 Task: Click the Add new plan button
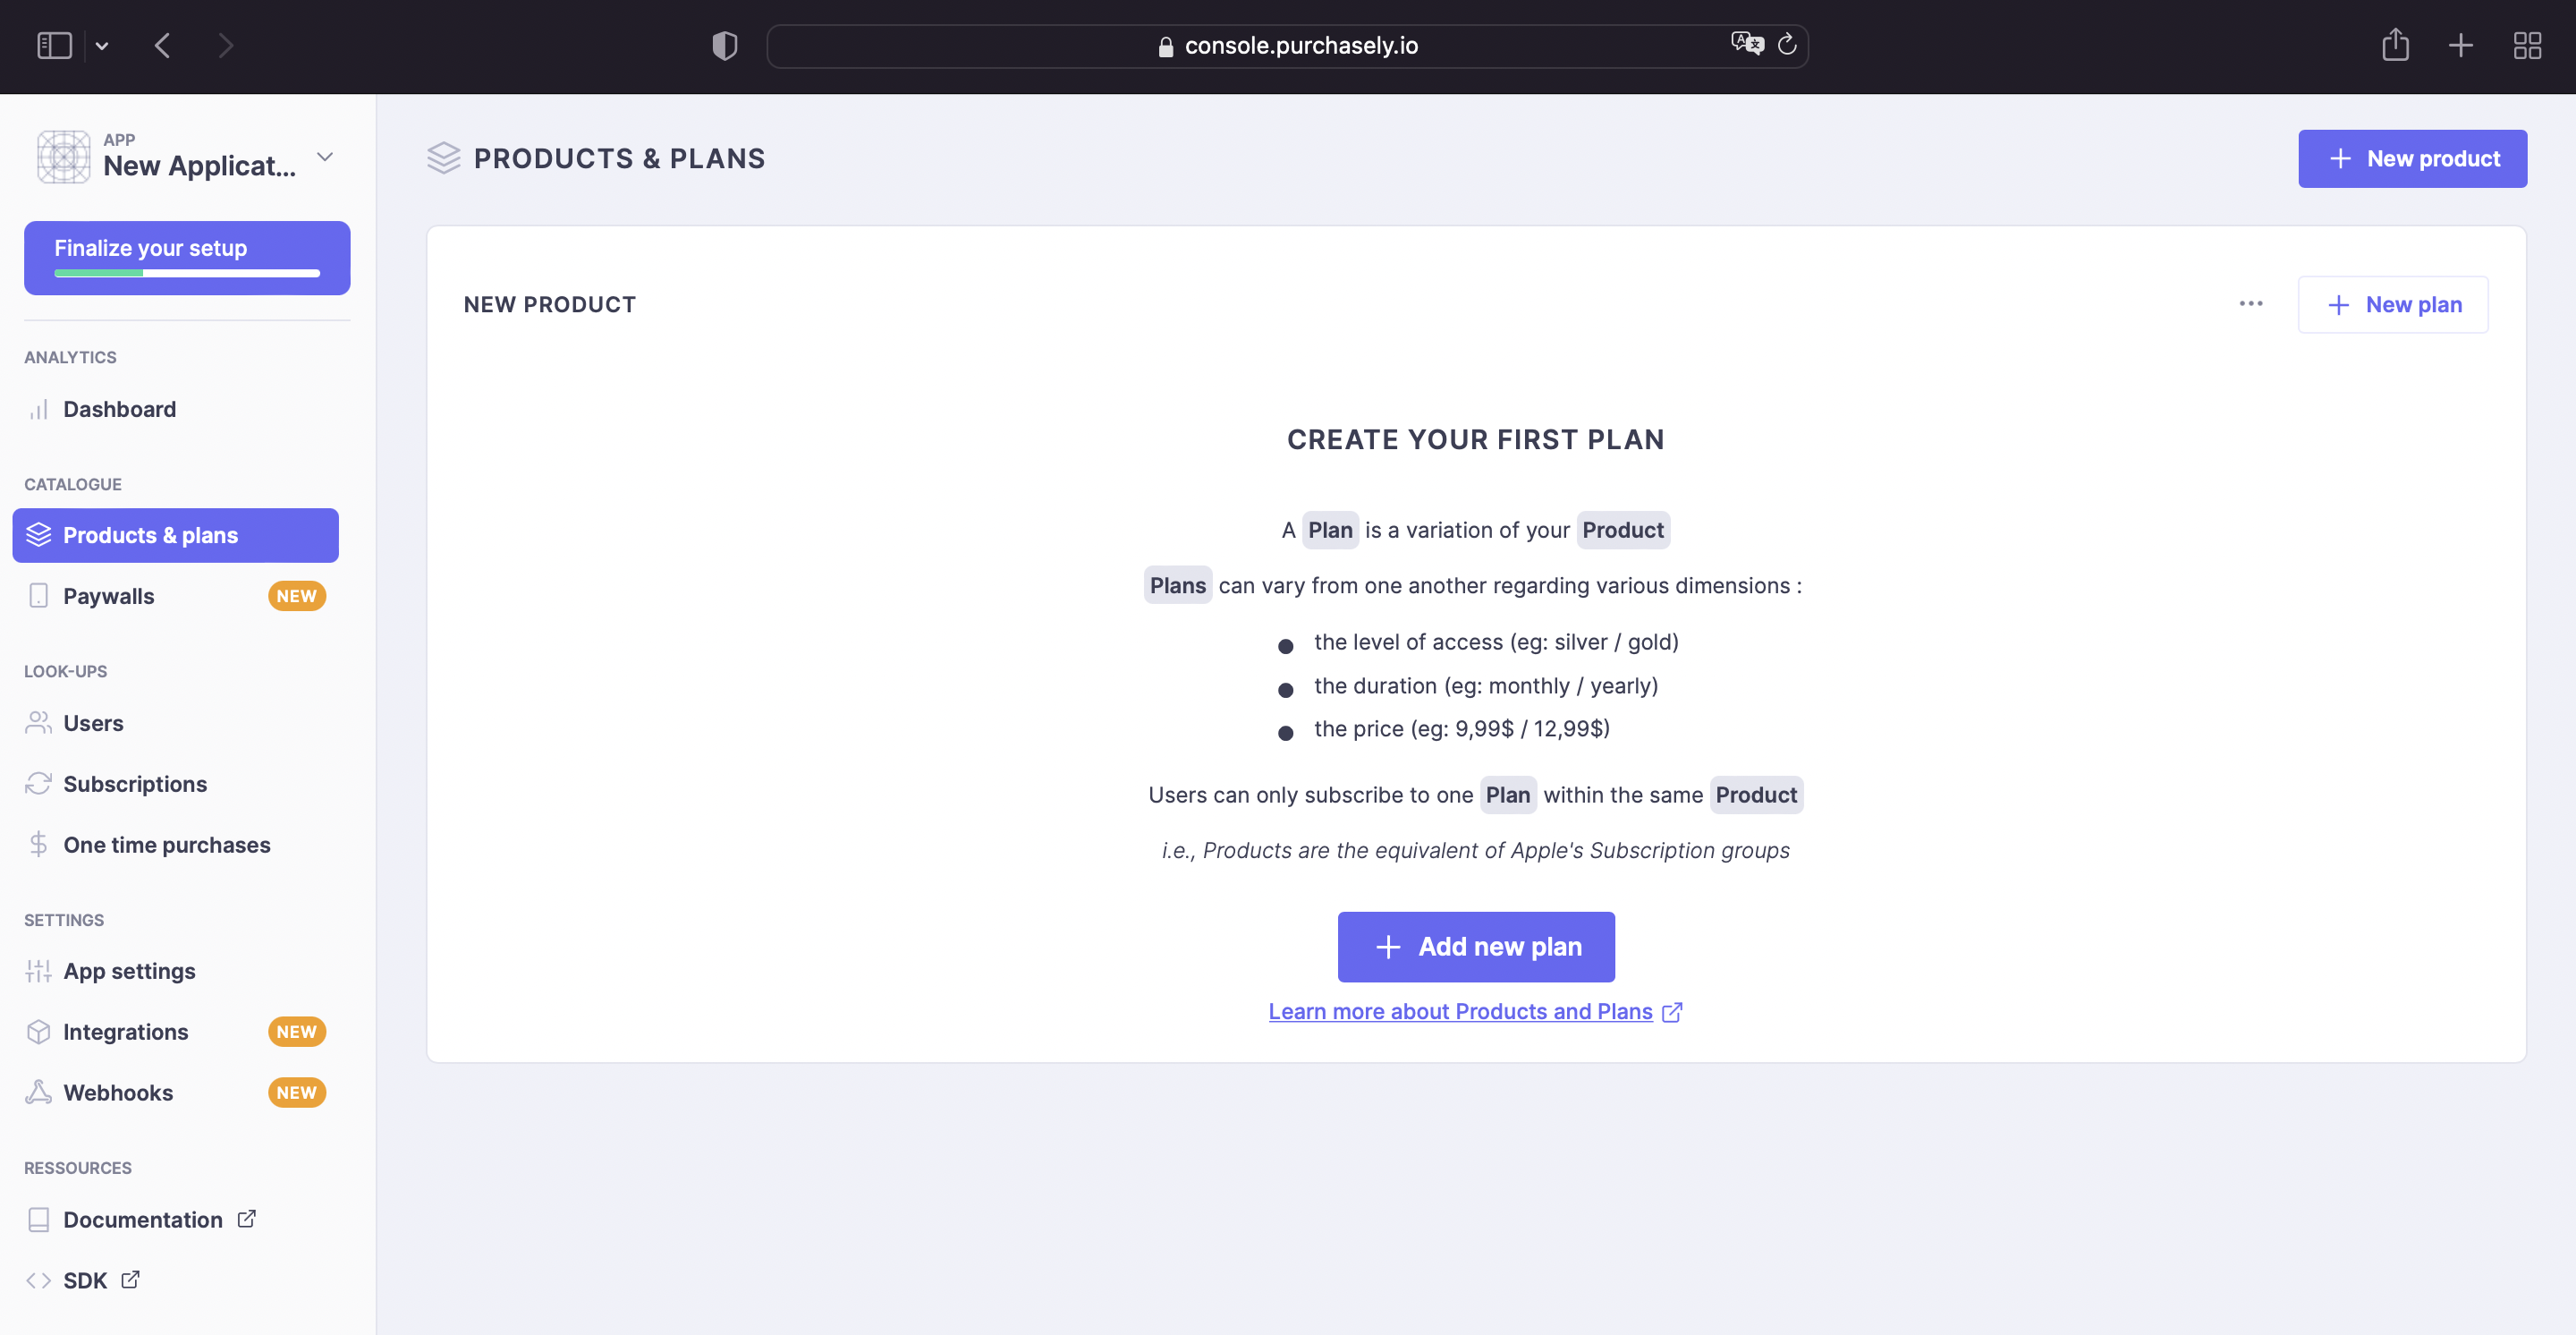[x=1476, y=947]
